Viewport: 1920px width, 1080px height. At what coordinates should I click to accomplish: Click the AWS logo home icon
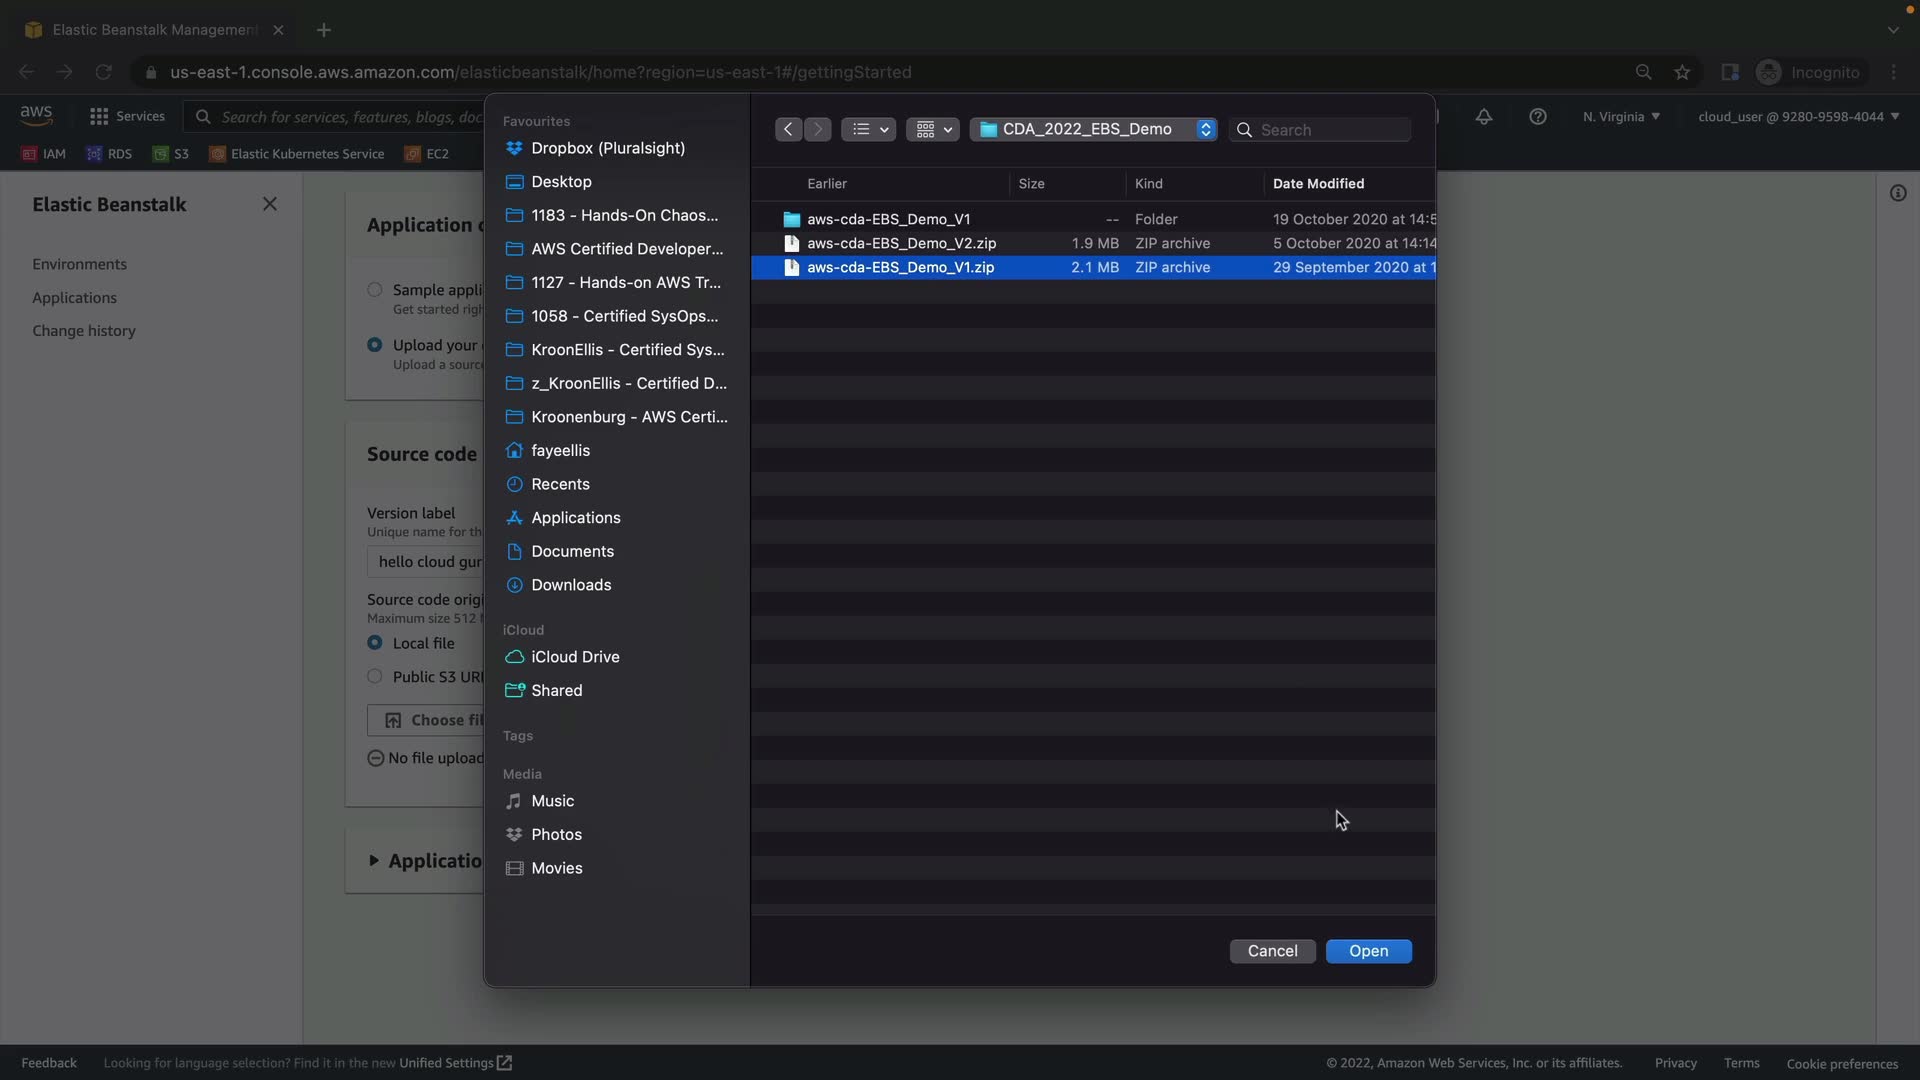(36, 115)
